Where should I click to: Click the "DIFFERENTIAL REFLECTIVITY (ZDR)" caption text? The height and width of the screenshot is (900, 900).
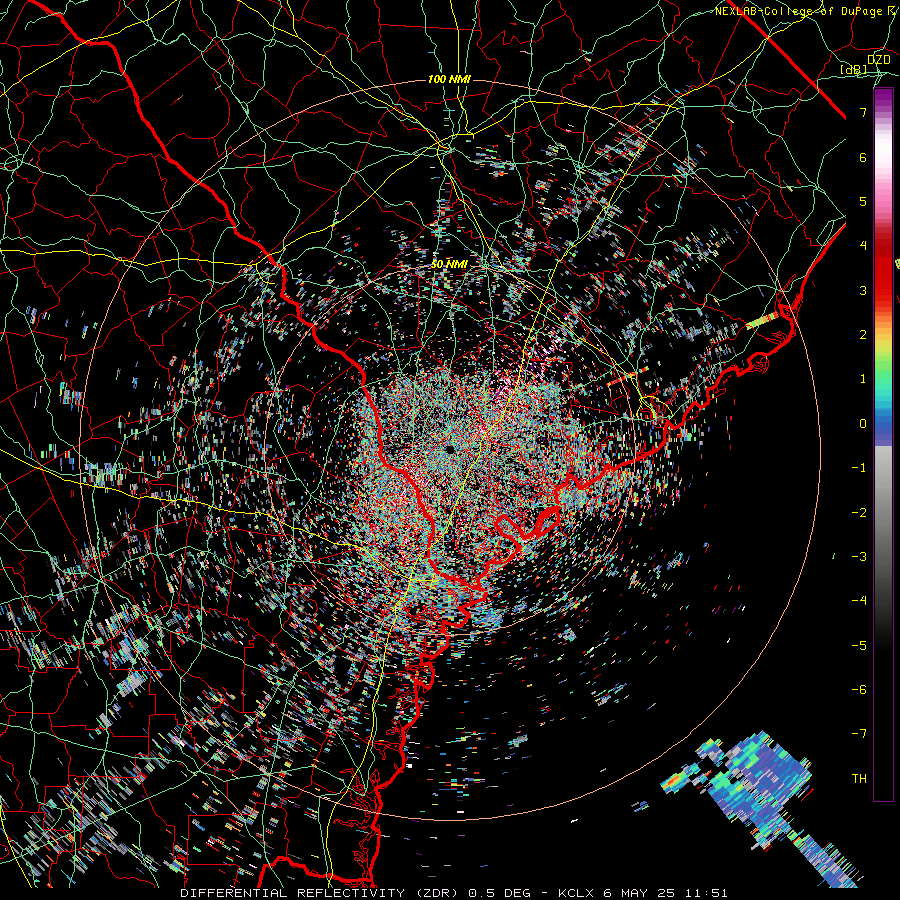tap(319, 893)
